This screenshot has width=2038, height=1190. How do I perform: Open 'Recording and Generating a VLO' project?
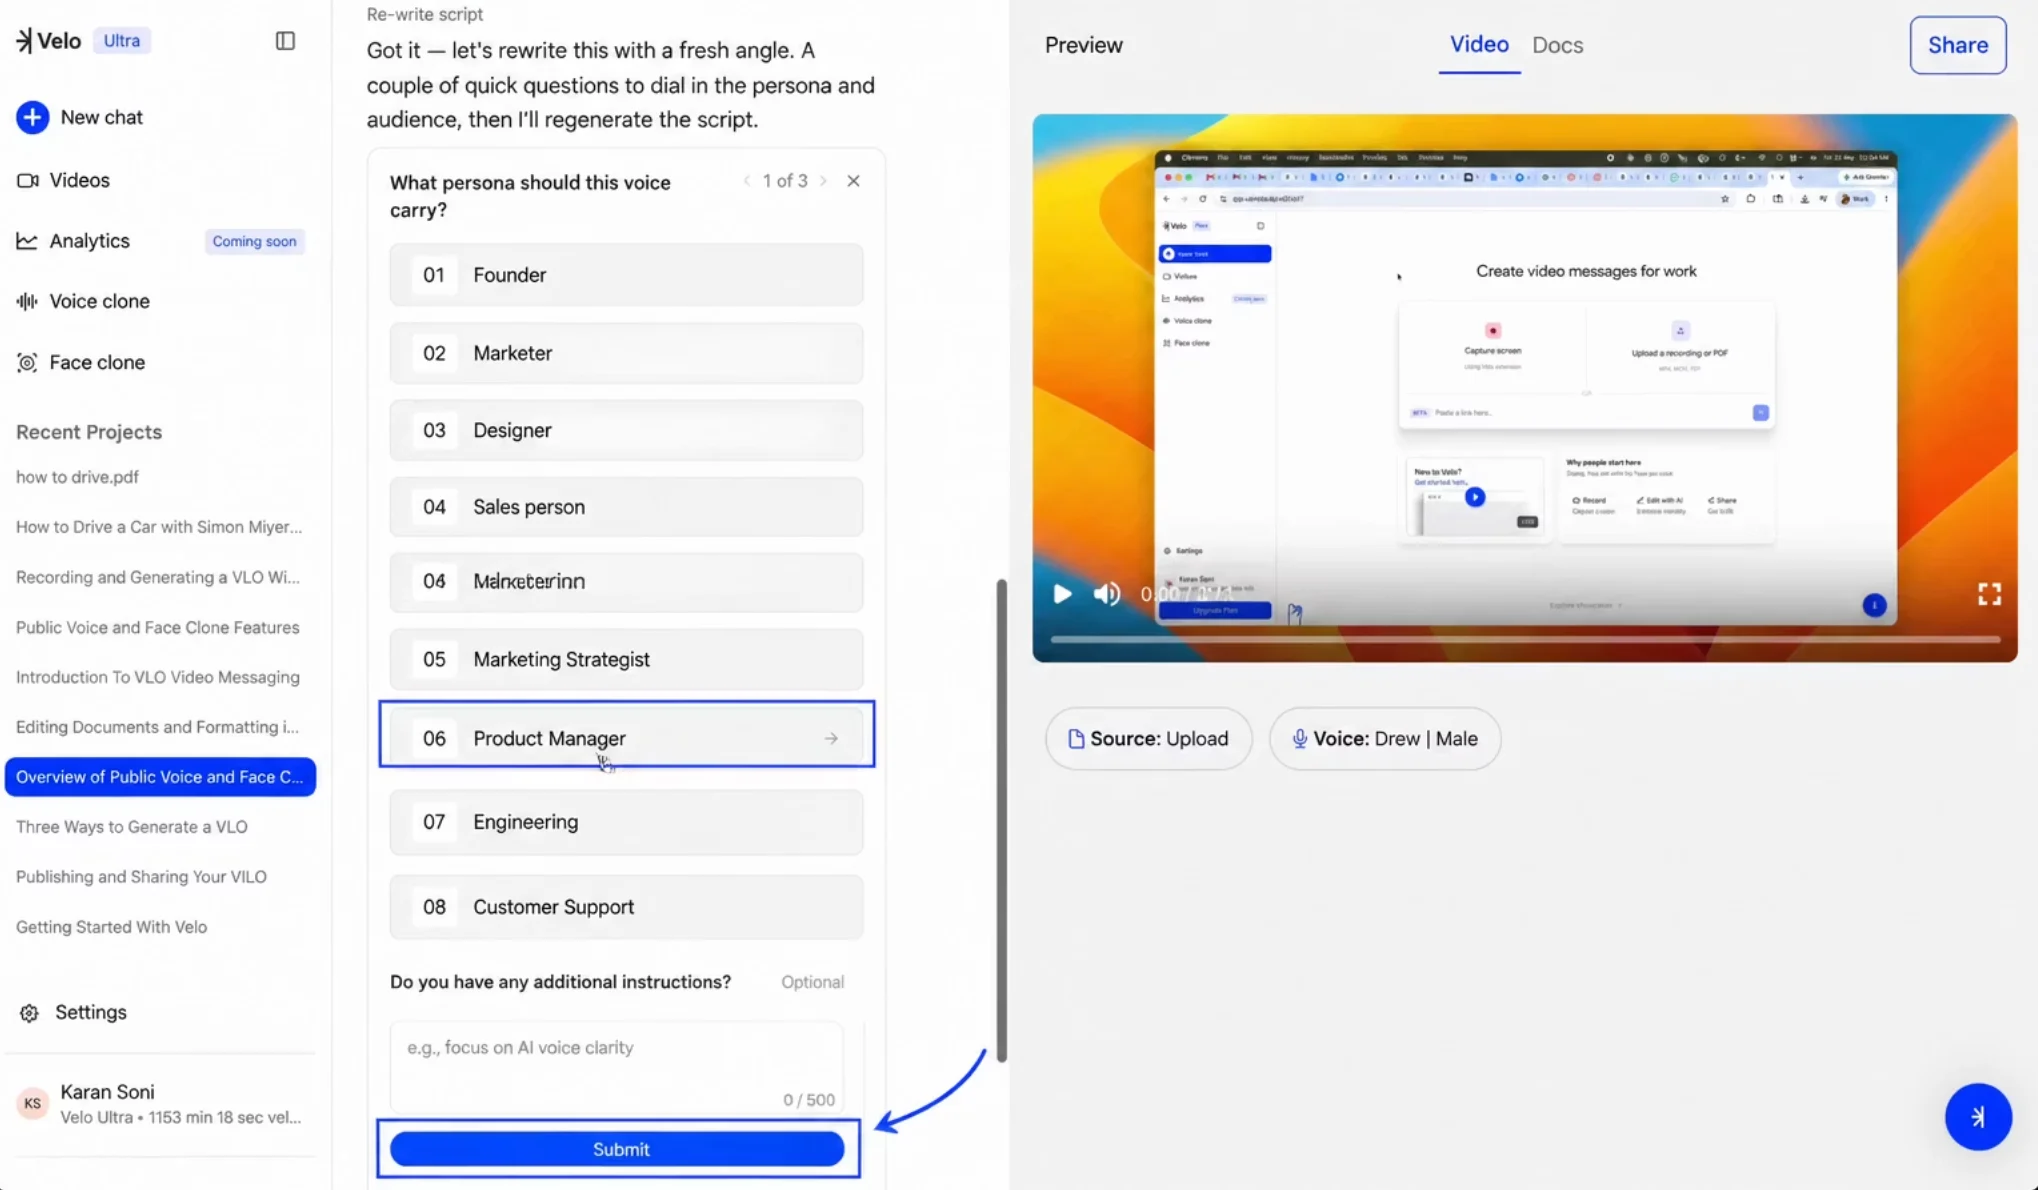pos(158,577)
